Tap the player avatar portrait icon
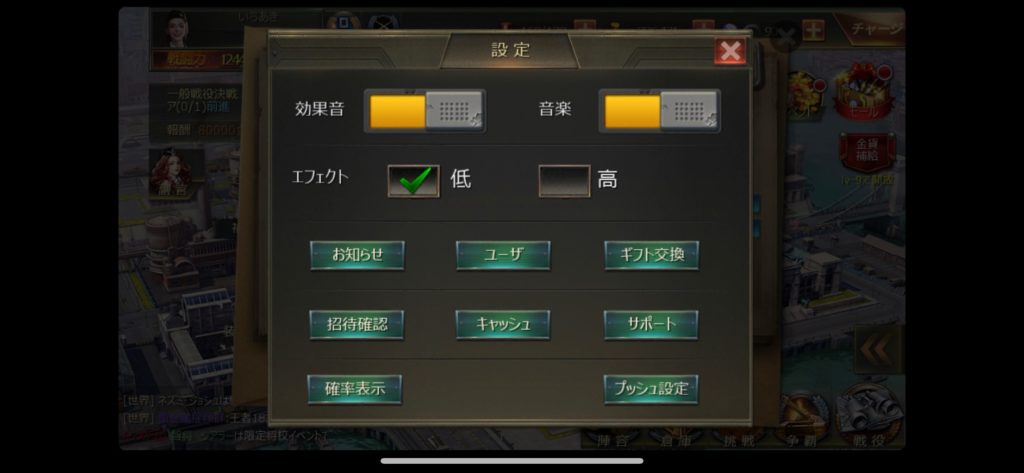 177,29
